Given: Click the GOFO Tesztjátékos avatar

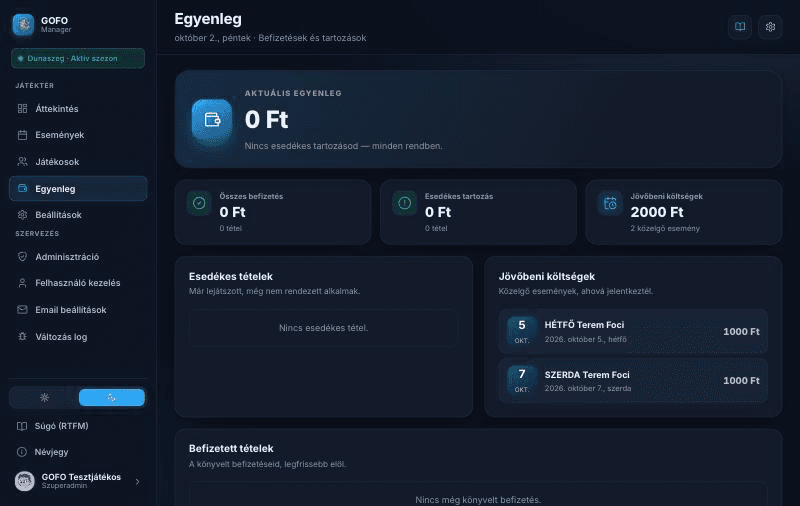Looking at the screenshot, I should (24, 481).
